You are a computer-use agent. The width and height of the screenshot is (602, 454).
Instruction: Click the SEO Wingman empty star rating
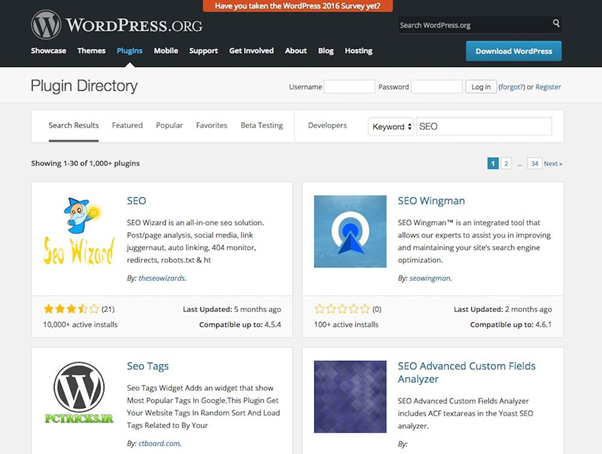[342, 309]
